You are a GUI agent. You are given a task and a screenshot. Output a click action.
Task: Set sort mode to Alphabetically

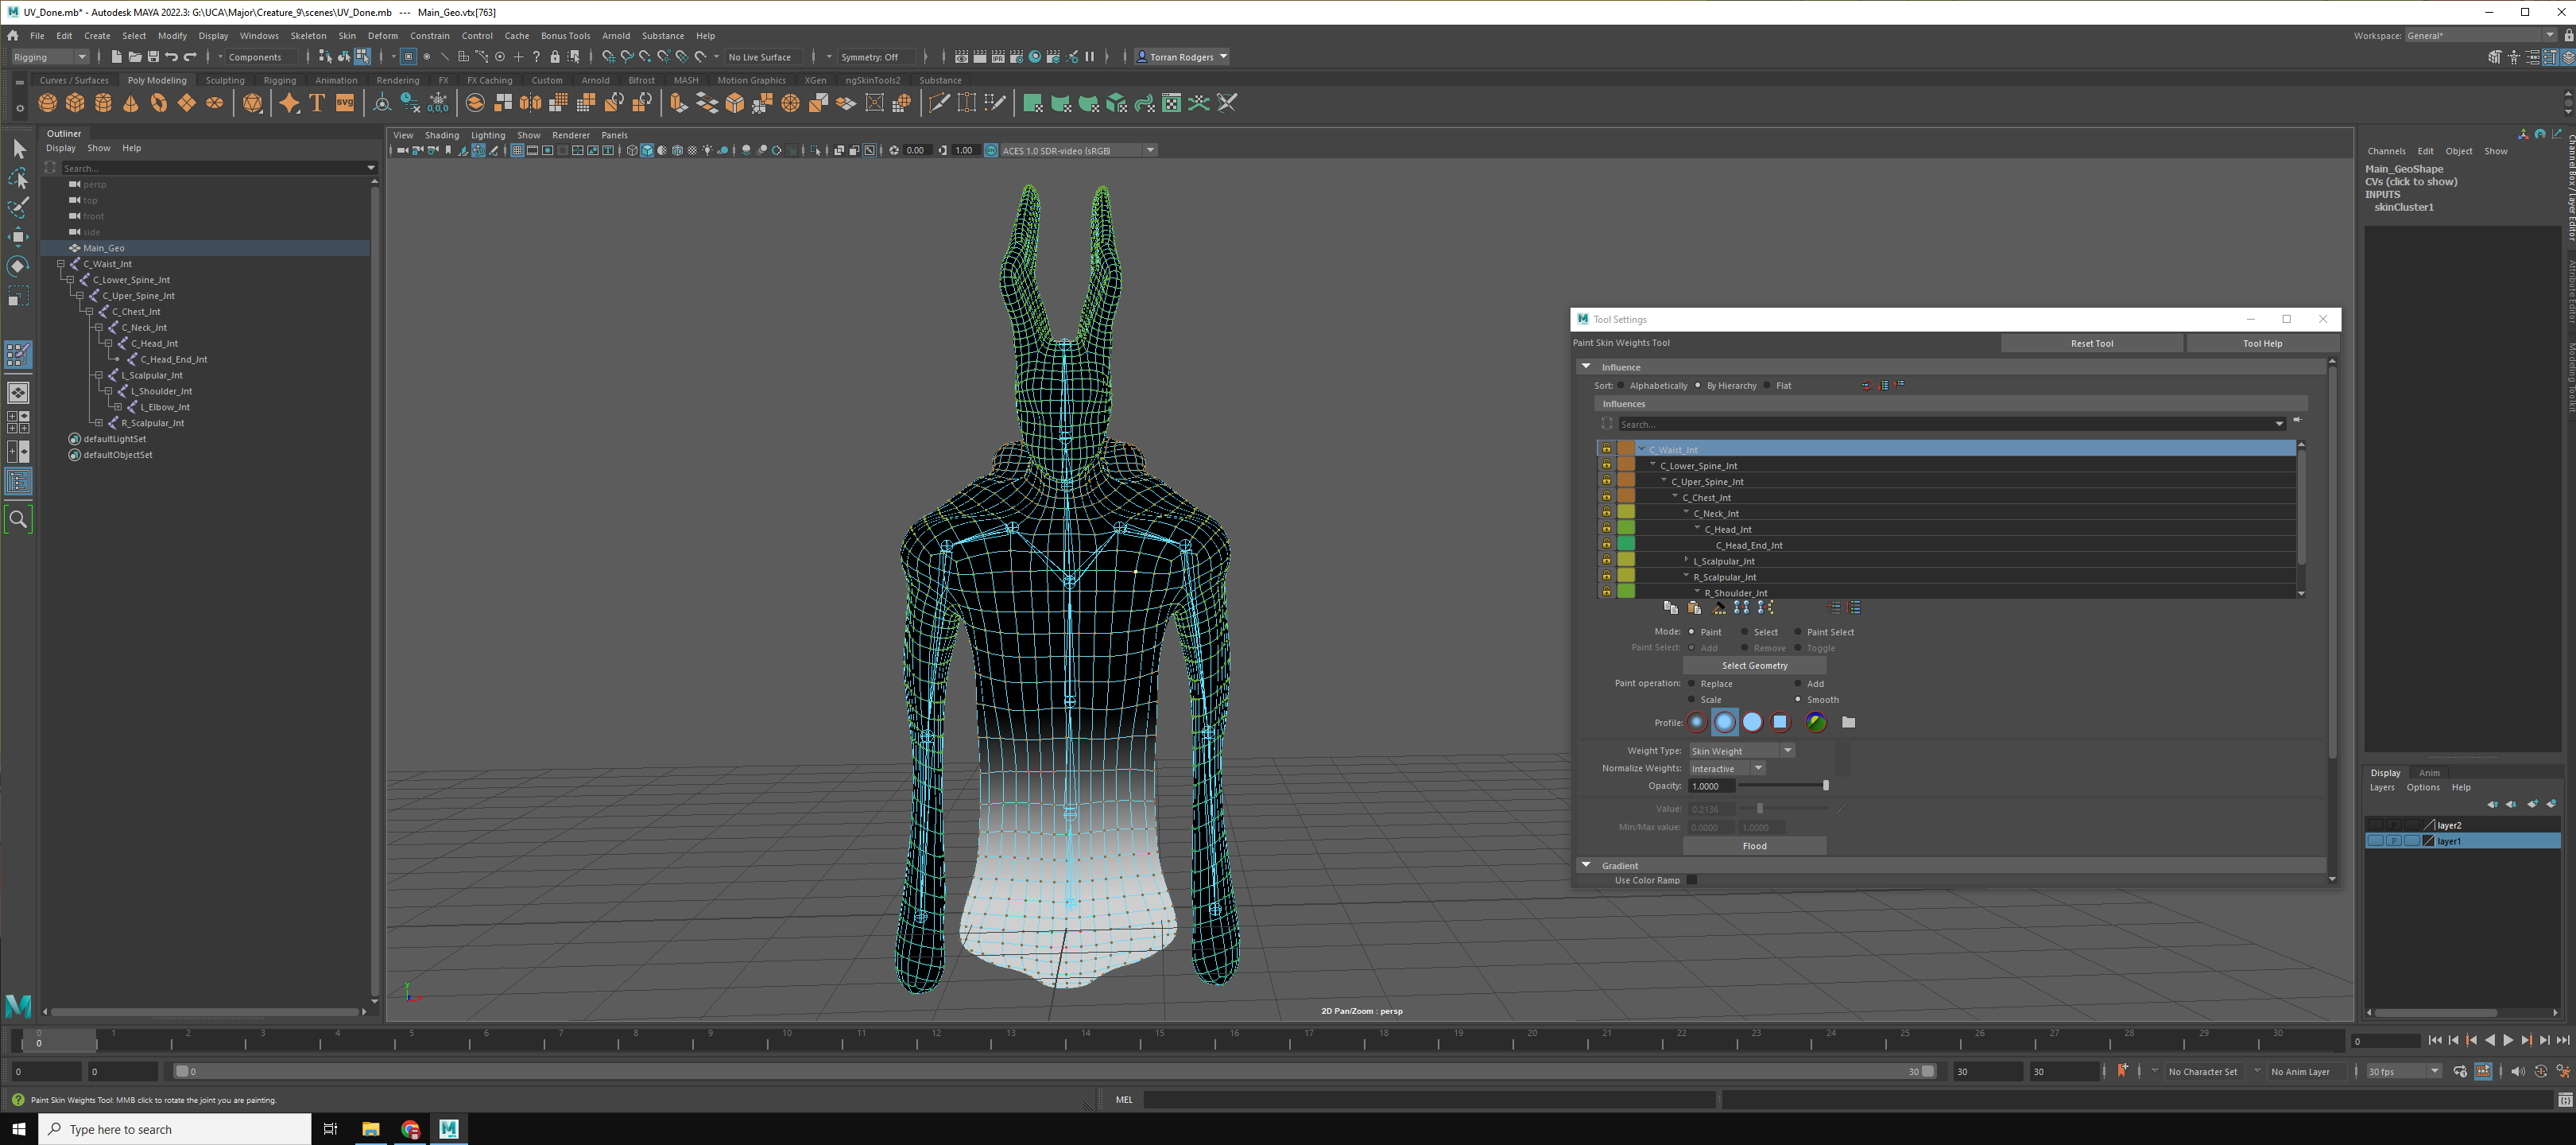click(x=1622, y=386)
